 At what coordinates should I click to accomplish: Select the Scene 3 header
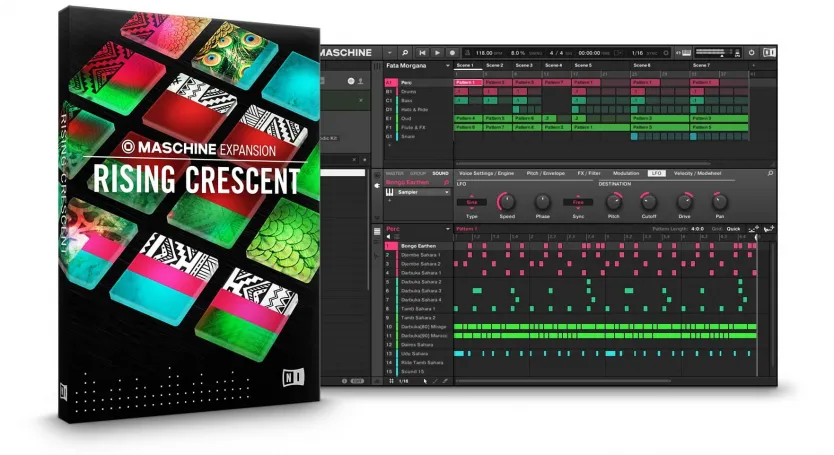tap(524, 65)
